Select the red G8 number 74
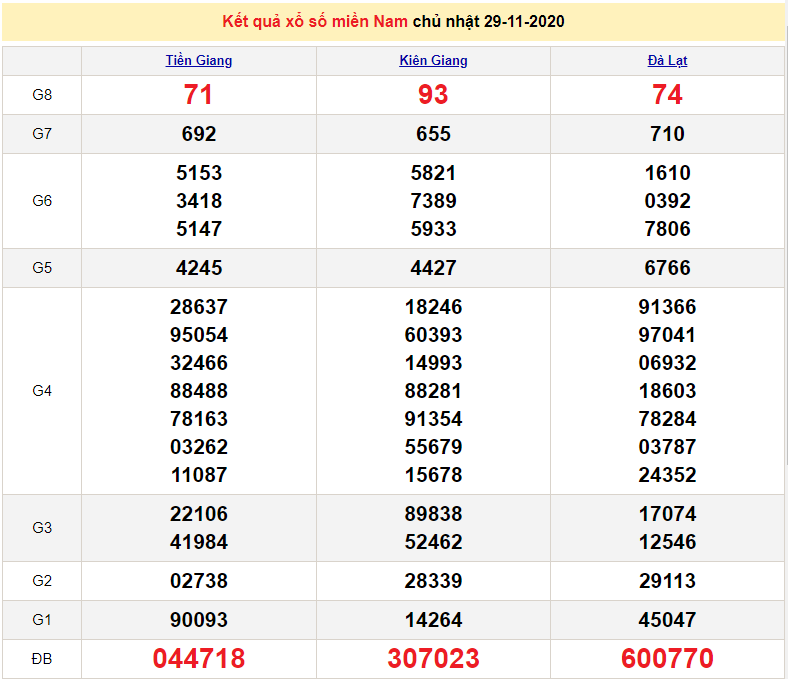 tap(667, 95)
